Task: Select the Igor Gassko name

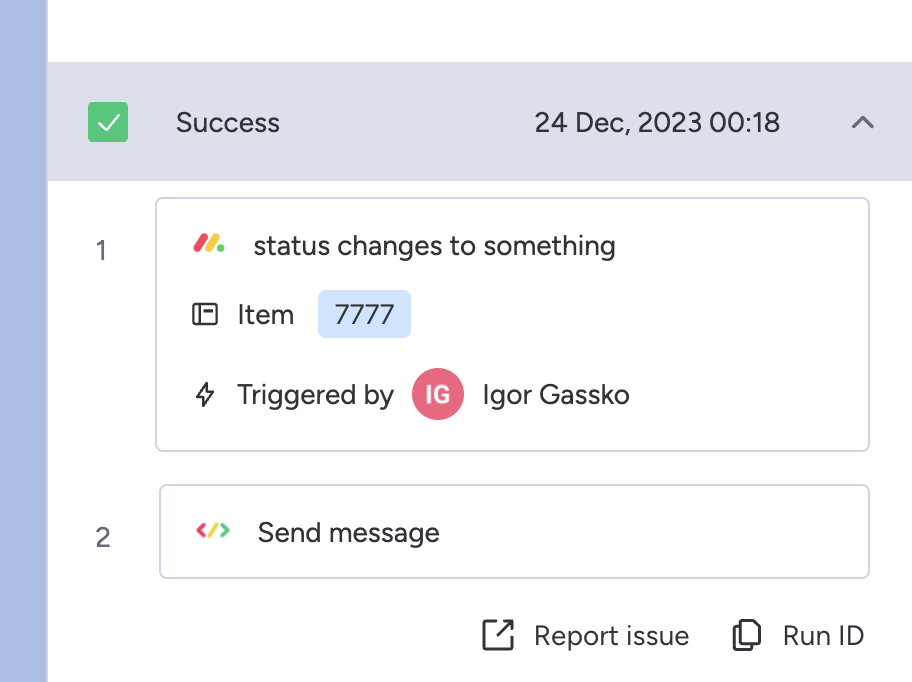Action: coord(556,395)
